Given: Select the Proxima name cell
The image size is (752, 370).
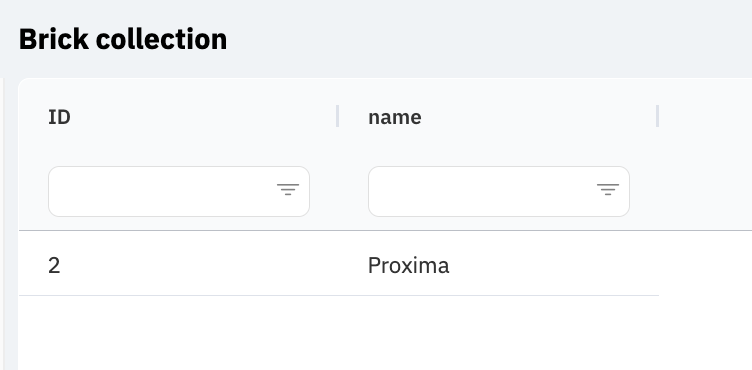Looking at the screenshot, I should pos(499,265).
